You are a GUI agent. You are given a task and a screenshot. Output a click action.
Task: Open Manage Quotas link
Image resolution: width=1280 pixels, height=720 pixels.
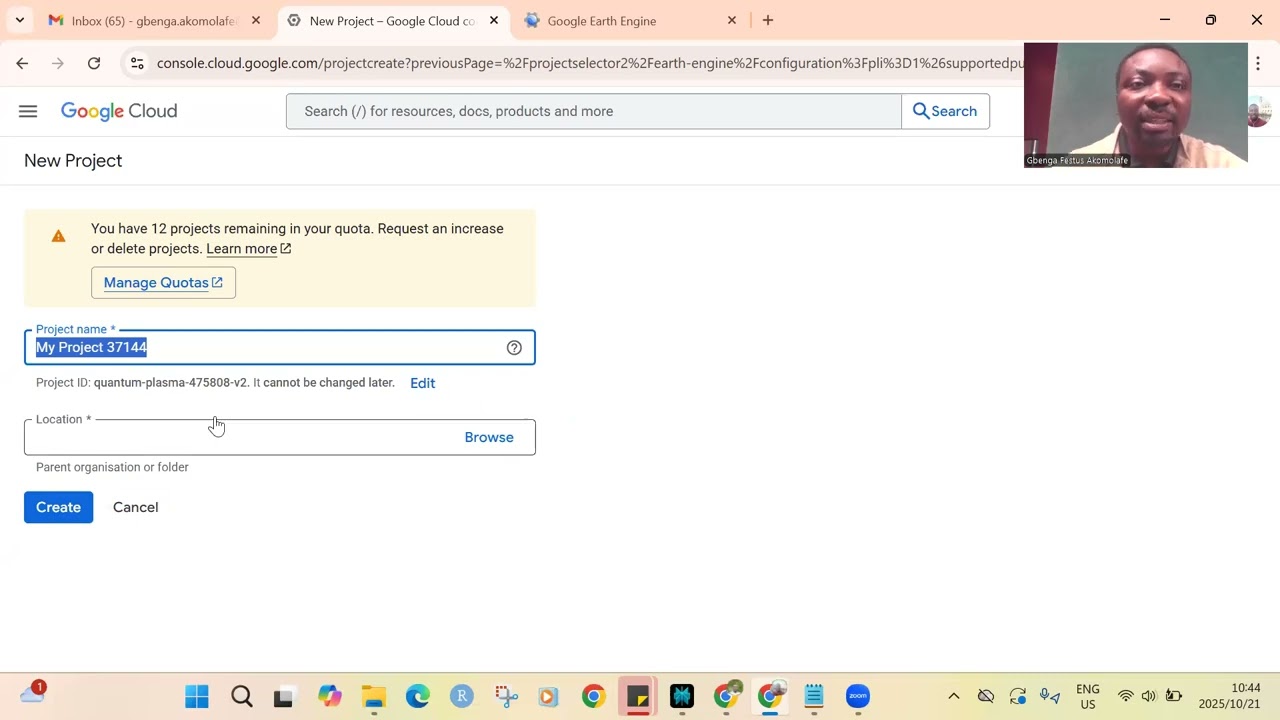coord(163,283)
